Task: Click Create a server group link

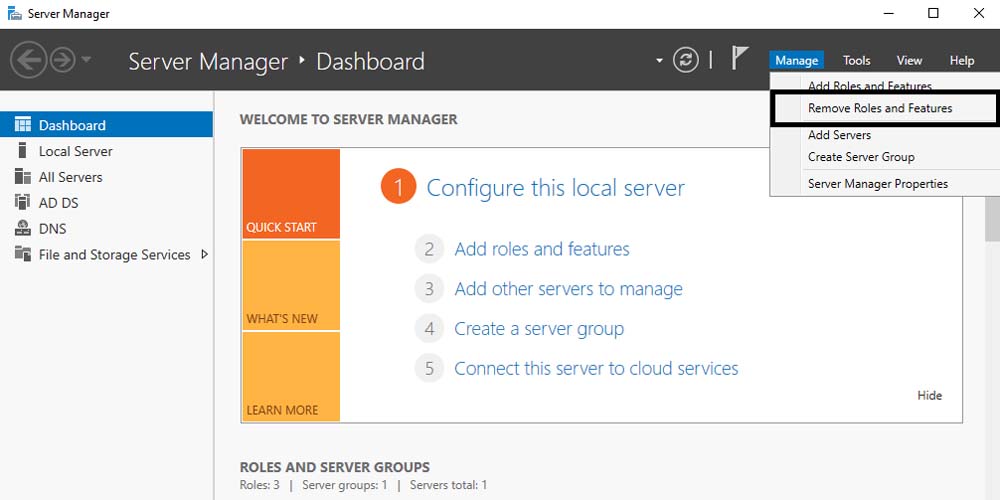Action: [538, 329]
